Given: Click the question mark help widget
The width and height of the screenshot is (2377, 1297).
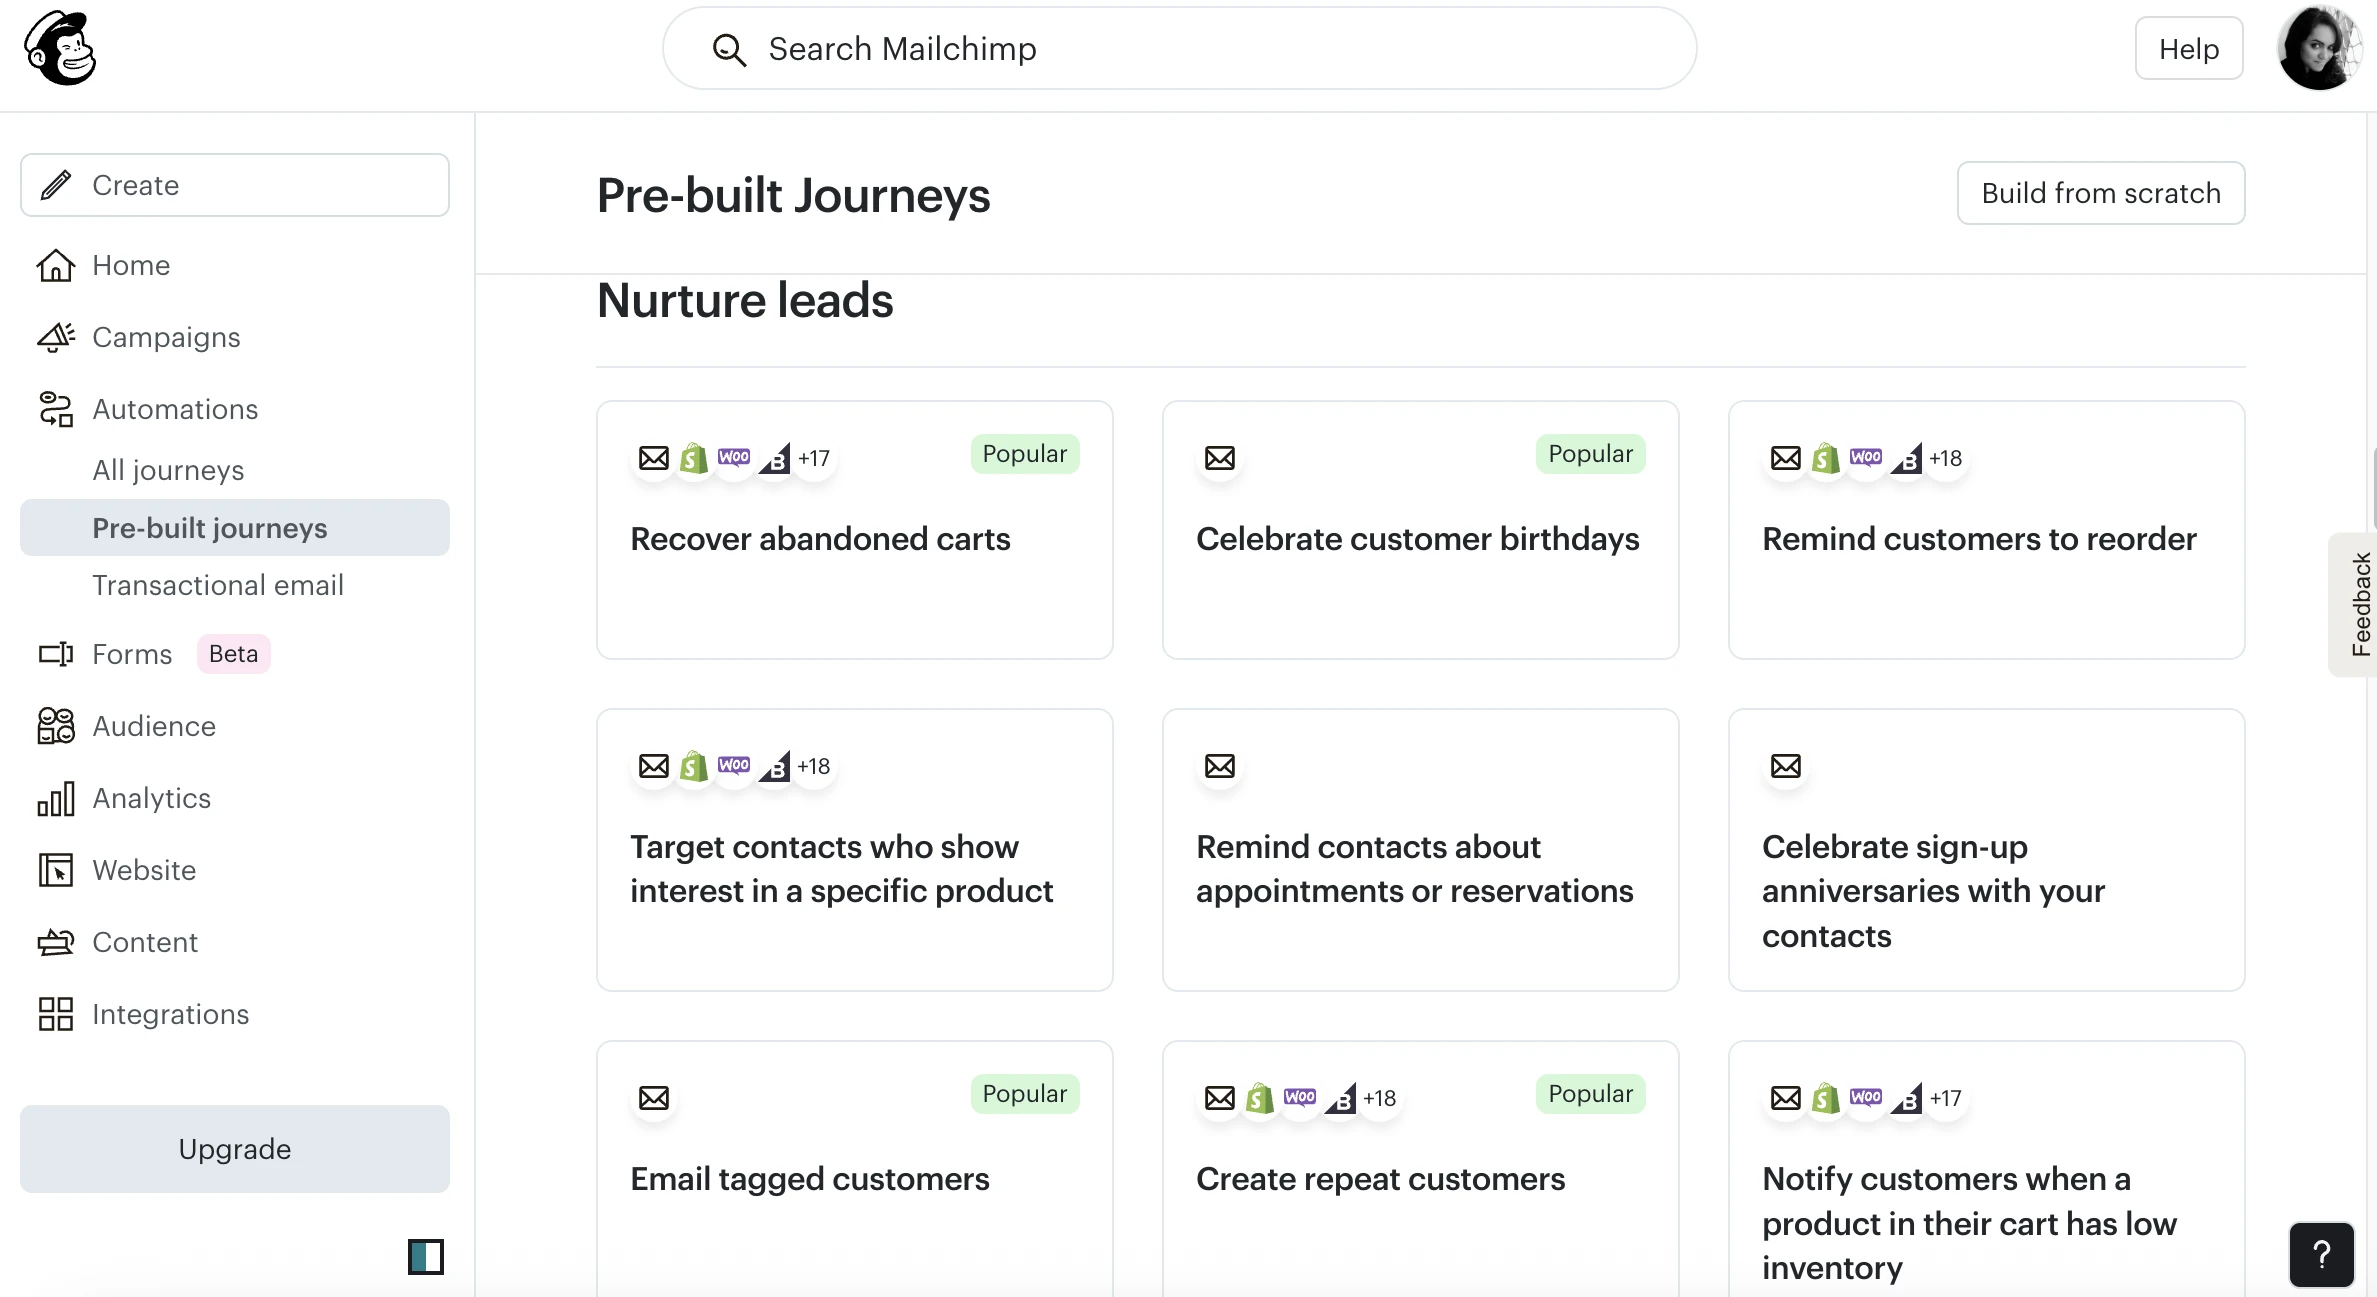Looking at the screenshot, I should tap(2321, 1254).
